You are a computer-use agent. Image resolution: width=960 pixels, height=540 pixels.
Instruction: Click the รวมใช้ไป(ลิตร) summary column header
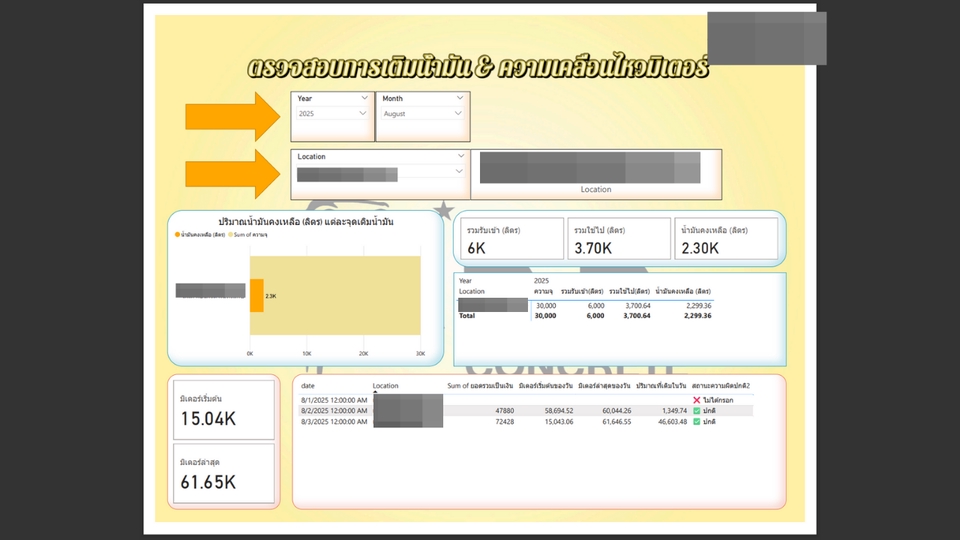click(x=629, y=291)
